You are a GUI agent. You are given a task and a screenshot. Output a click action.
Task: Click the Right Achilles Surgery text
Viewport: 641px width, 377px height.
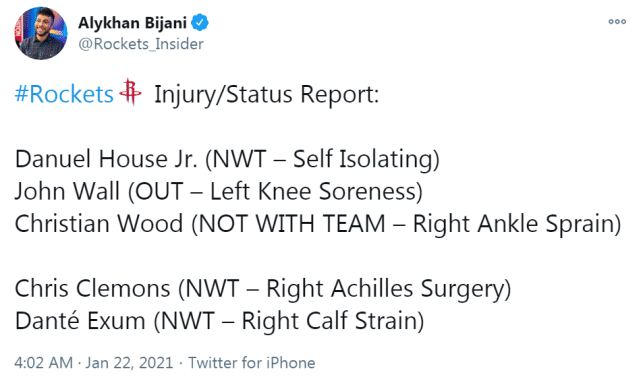click(385, 289)
